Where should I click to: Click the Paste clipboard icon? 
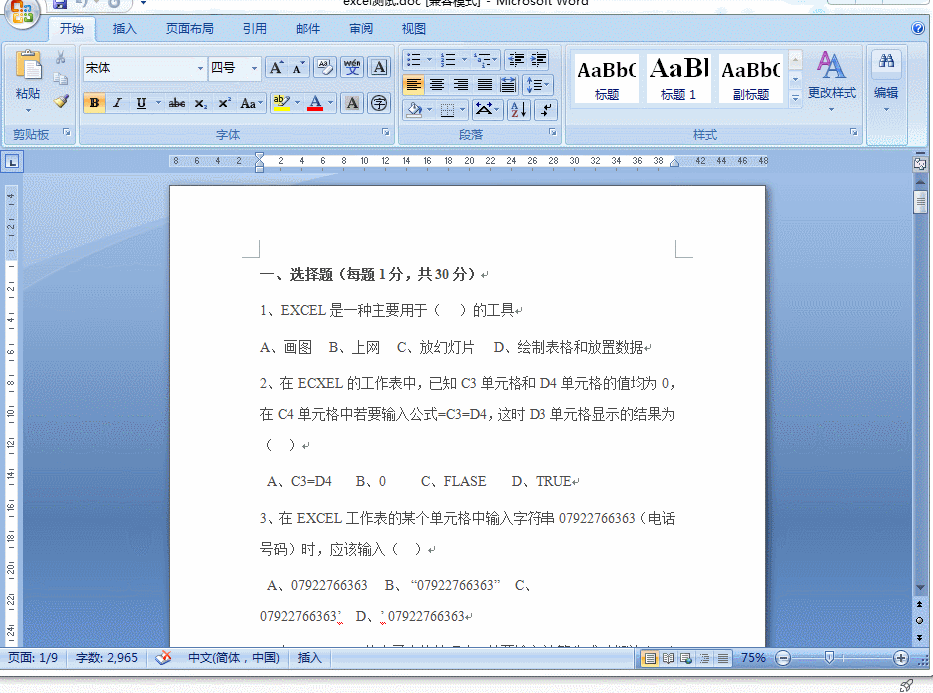[x=28, y=65]
